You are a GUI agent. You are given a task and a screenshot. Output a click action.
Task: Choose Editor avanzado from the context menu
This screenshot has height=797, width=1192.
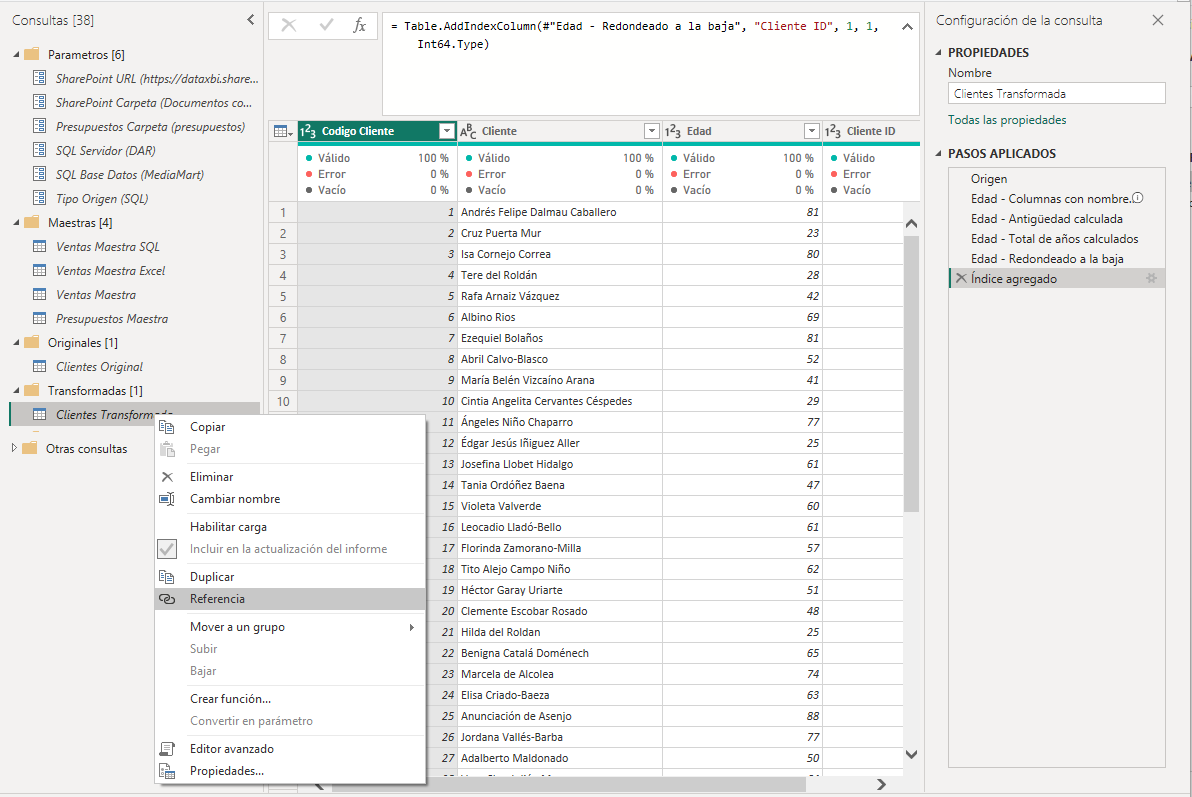pyautogui.click(x=232, y=748)
